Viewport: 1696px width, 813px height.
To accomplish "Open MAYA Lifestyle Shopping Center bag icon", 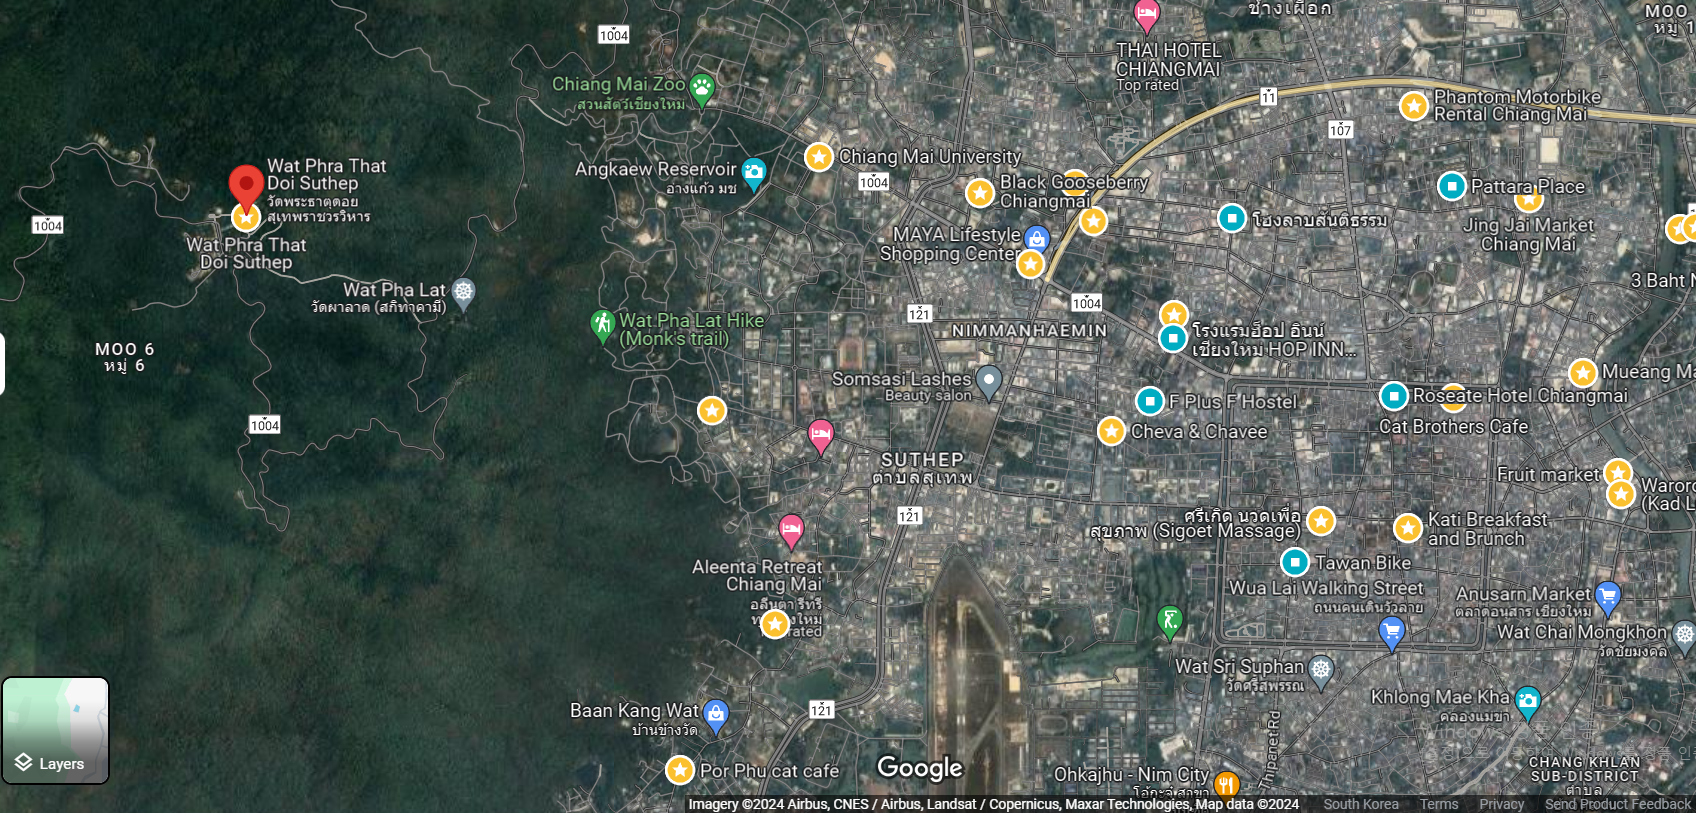I will 1037,239.
